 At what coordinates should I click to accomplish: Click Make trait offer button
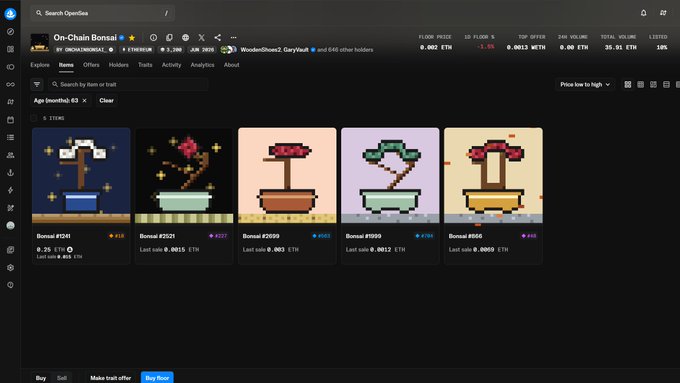tap(111, 378)
